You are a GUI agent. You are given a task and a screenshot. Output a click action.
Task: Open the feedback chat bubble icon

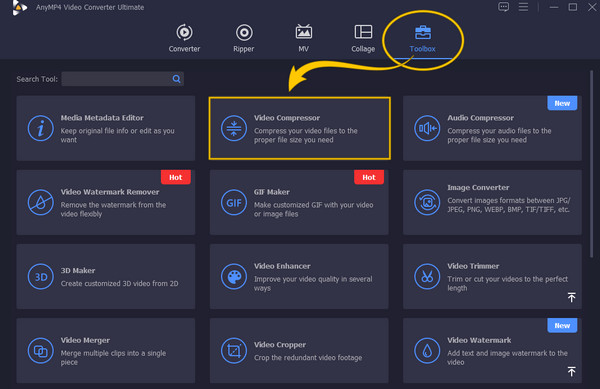tap(504, 7)
